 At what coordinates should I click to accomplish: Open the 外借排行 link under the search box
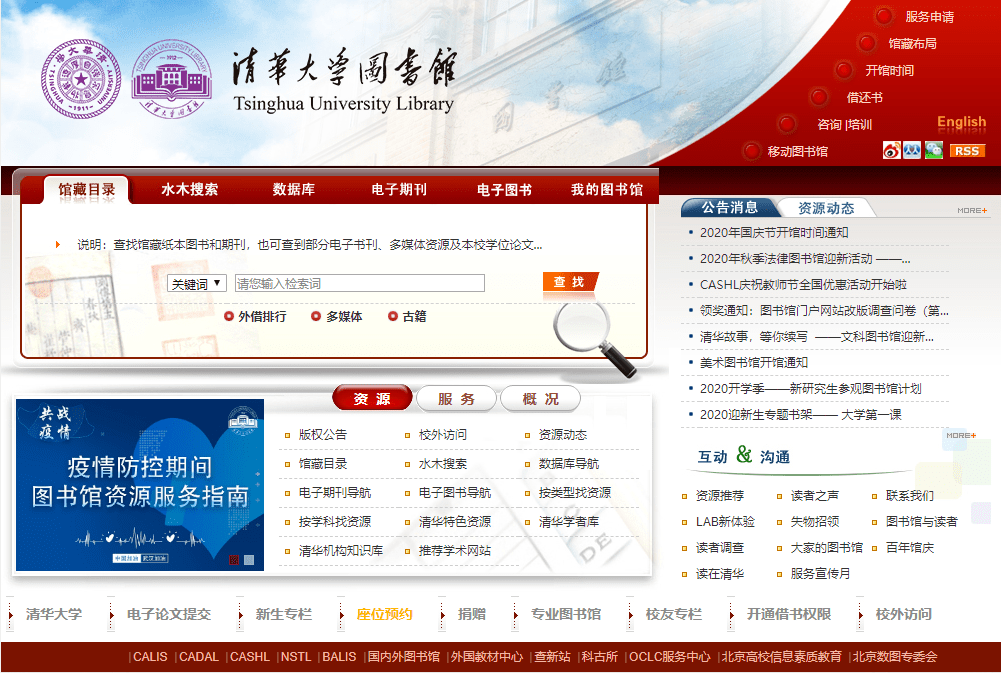tap(262, 317)
